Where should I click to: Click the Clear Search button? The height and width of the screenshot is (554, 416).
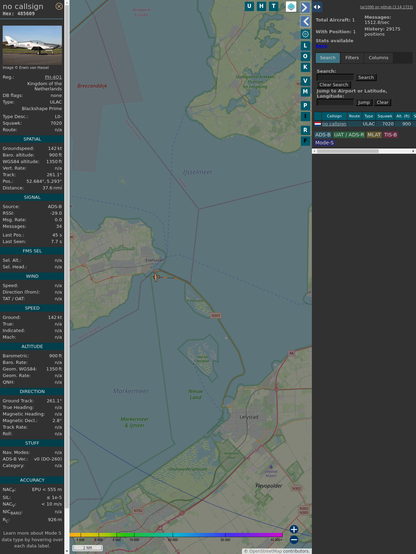pos(334,84)
